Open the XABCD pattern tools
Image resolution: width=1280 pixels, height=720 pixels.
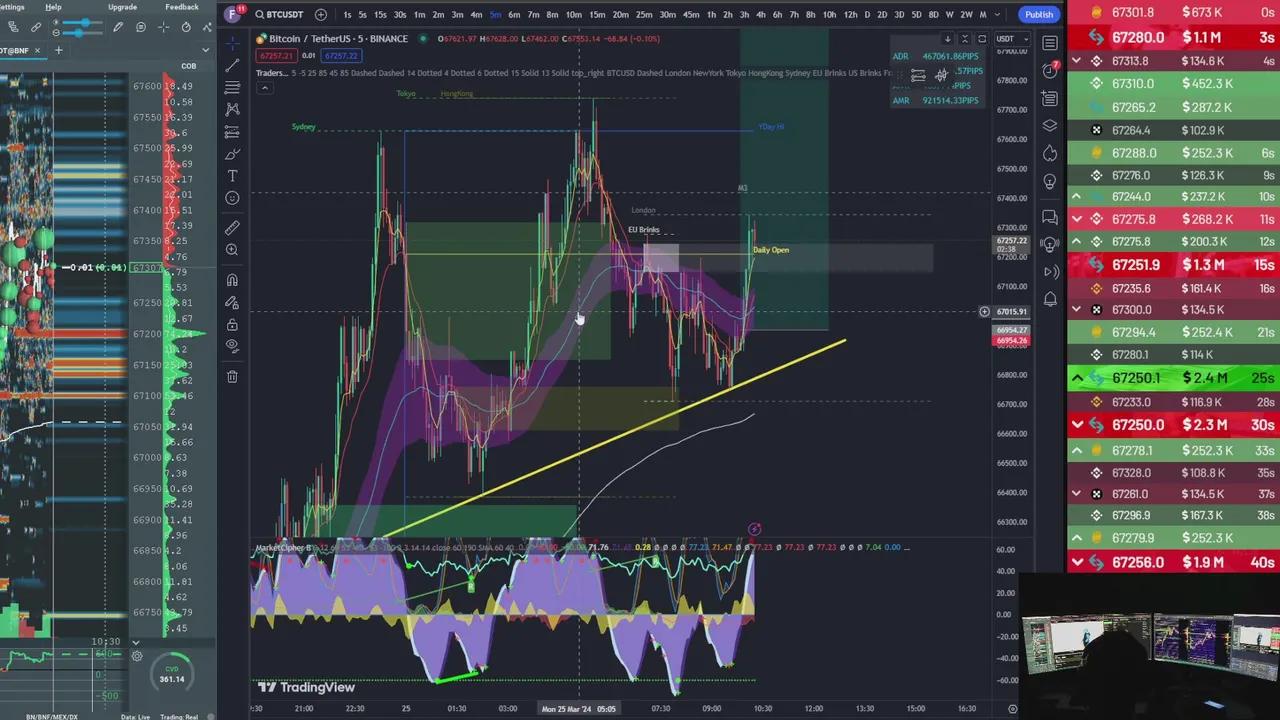(x=232, y=109)
